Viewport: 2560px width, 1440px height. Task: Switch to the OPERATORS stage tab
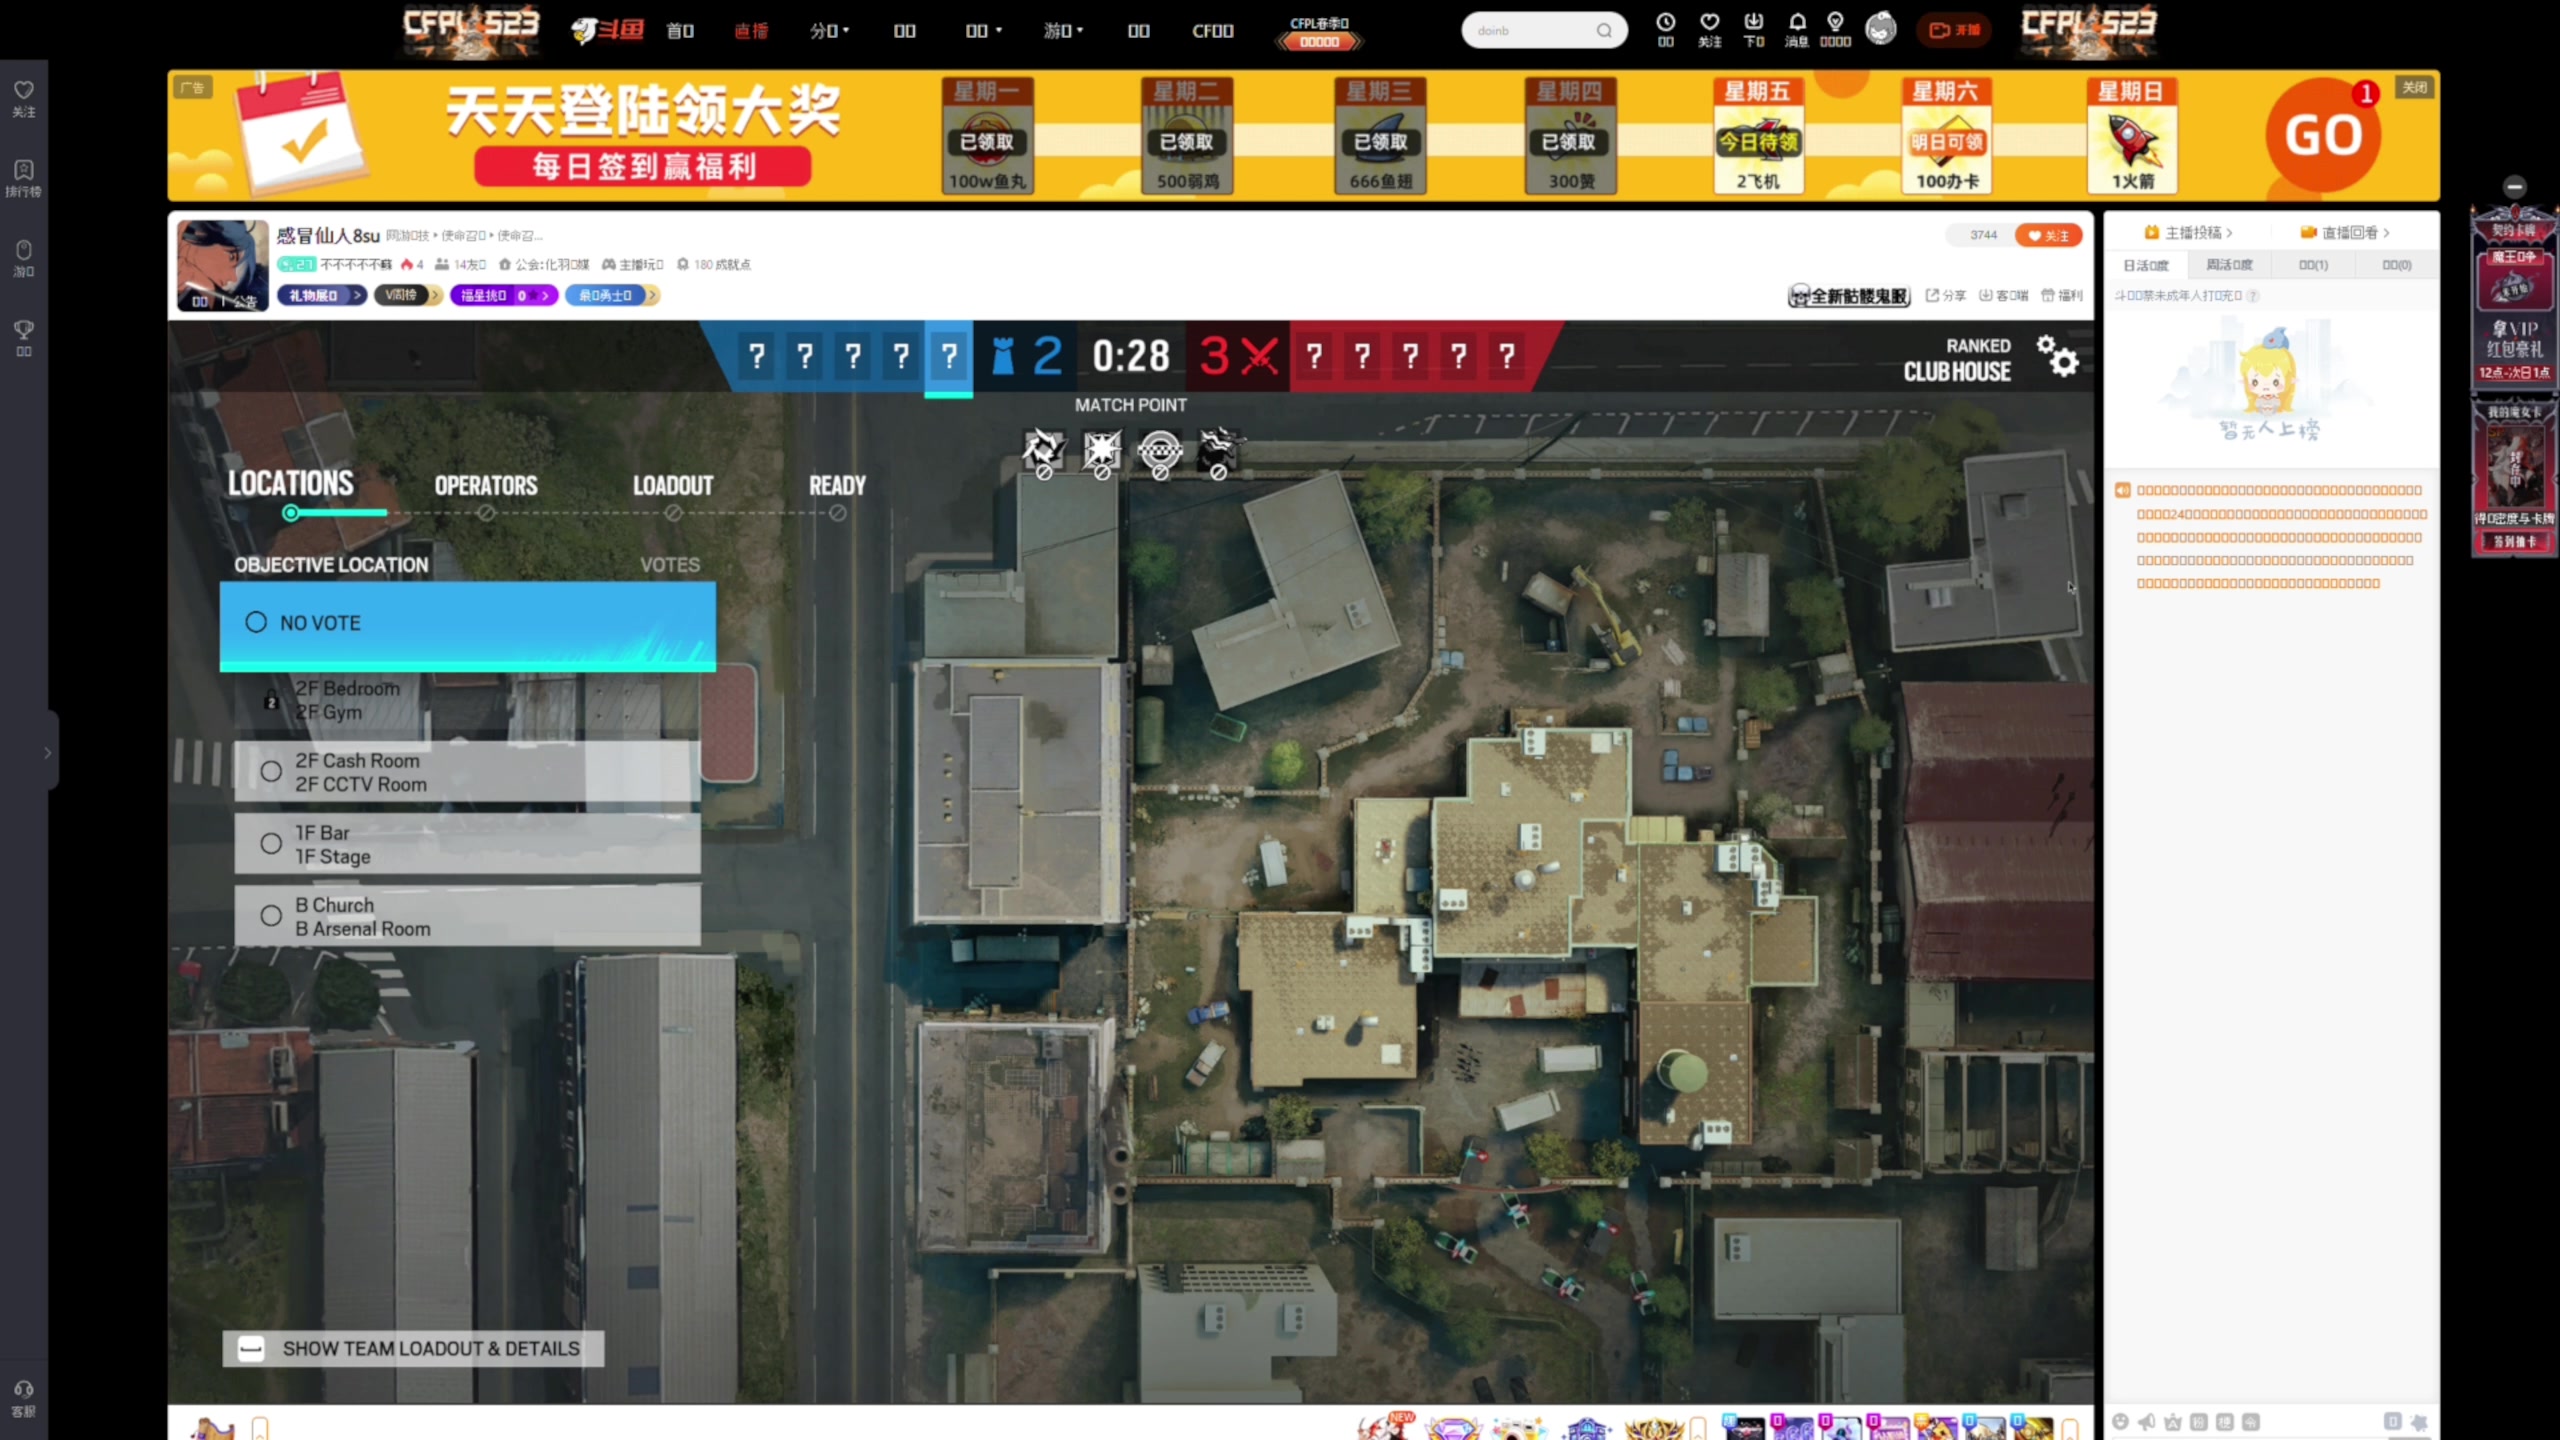click(485, 486)
